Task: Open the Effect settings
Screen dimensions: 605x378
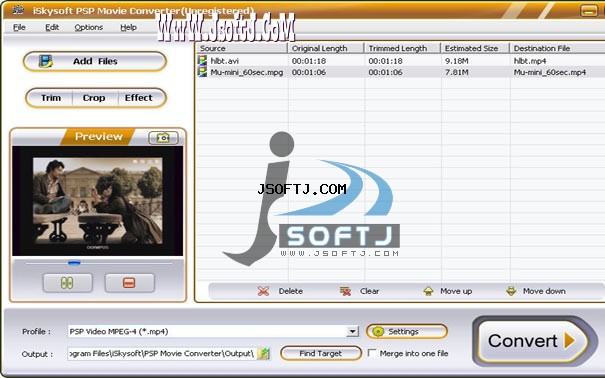Action: tap(139, 98)
